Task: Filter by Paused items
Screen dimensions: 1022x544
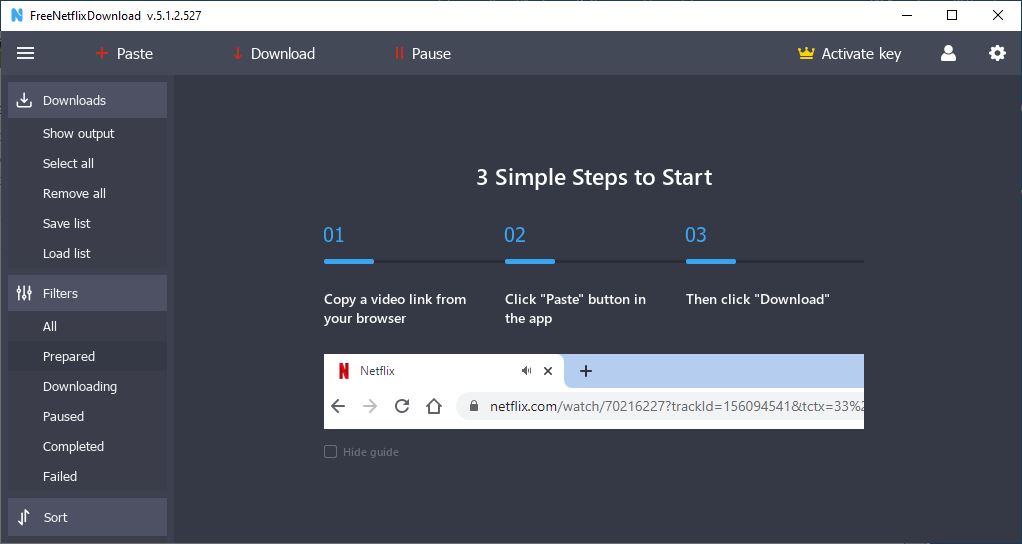Action: pos(63,416)
